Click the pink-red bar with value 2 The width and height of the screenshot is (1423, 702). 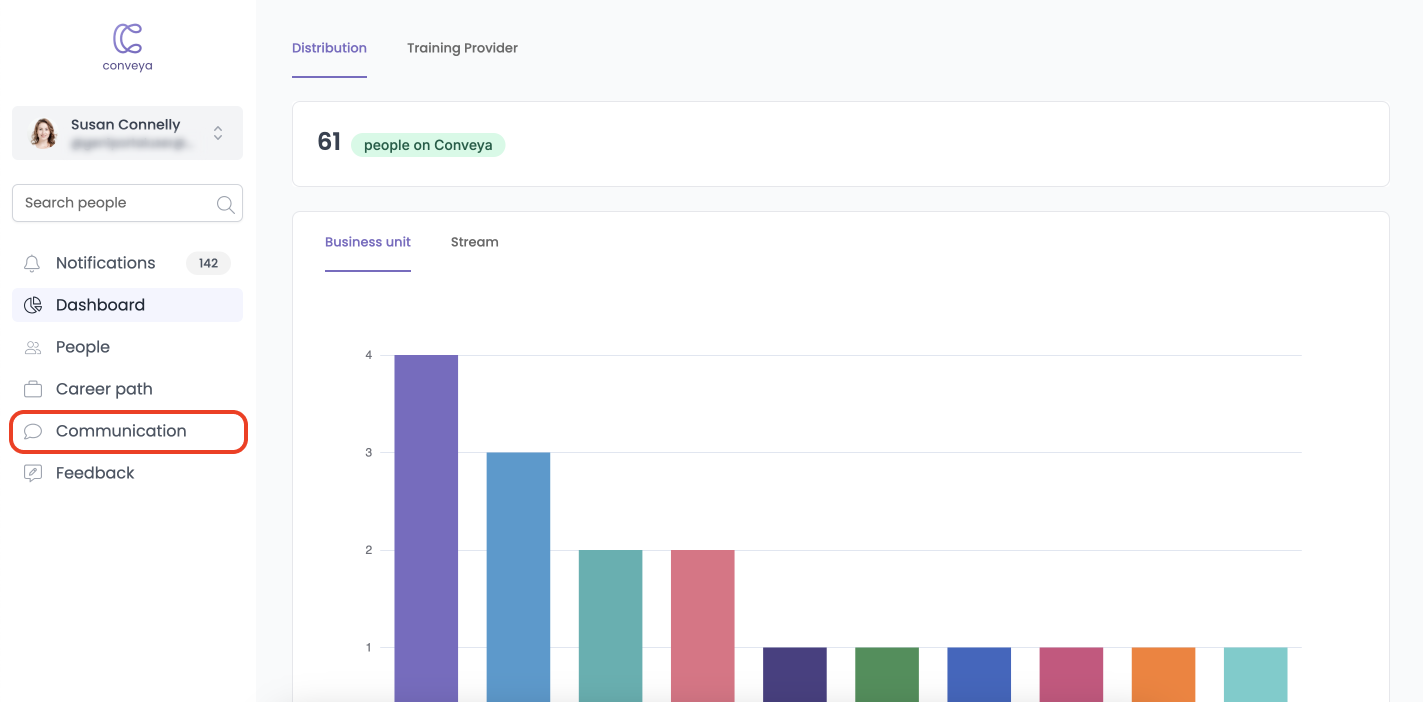pyautogui.click(x=703, y=626)
